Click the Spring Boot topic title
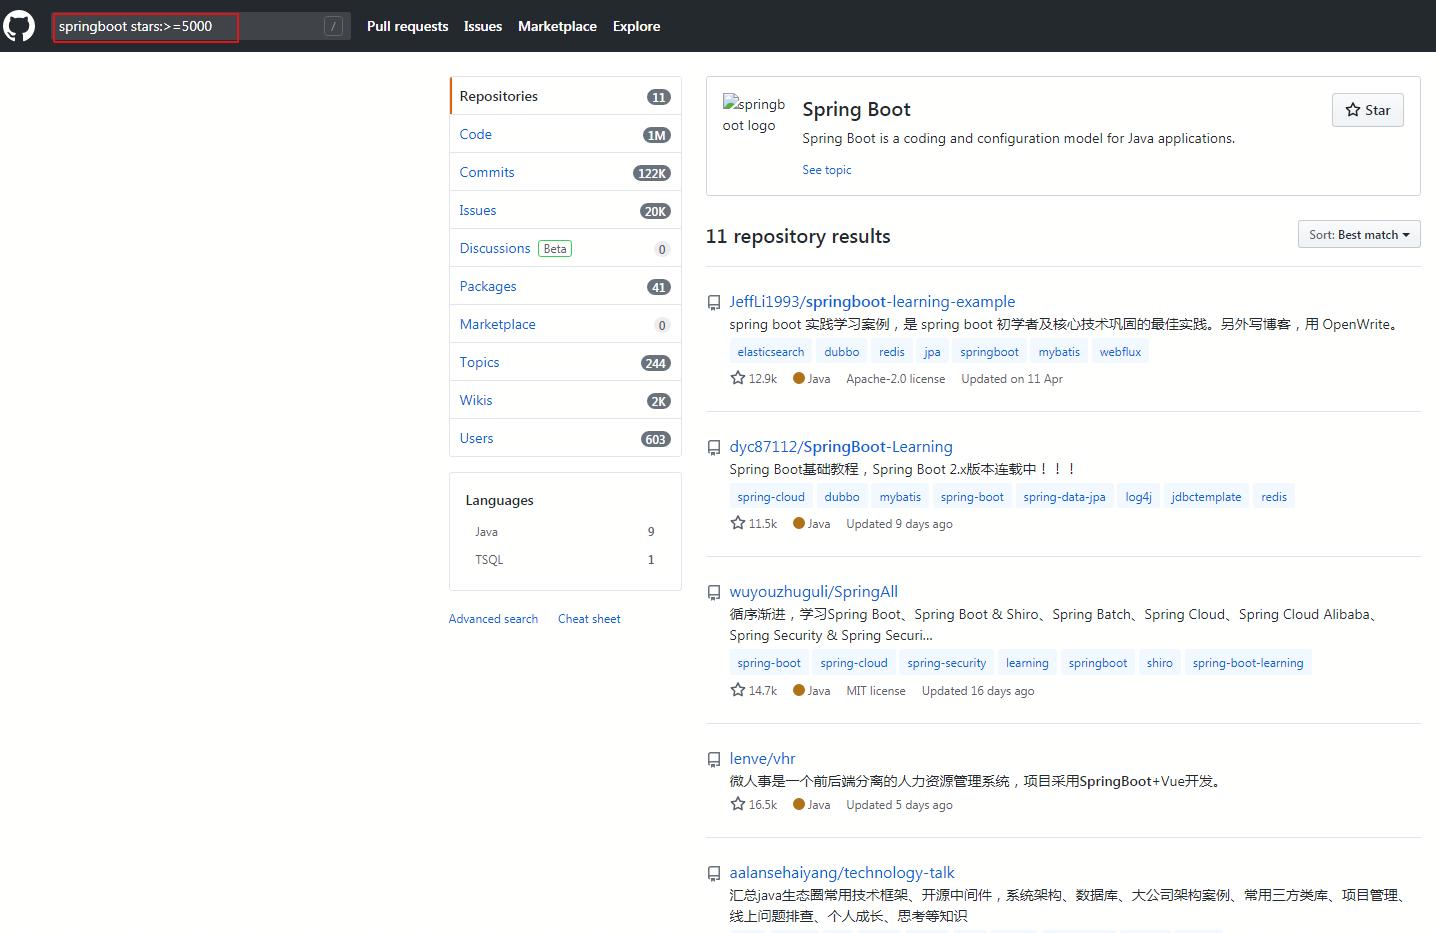Image resolution: width=1436 pixels, height=933 pixels. coord(856,109)
